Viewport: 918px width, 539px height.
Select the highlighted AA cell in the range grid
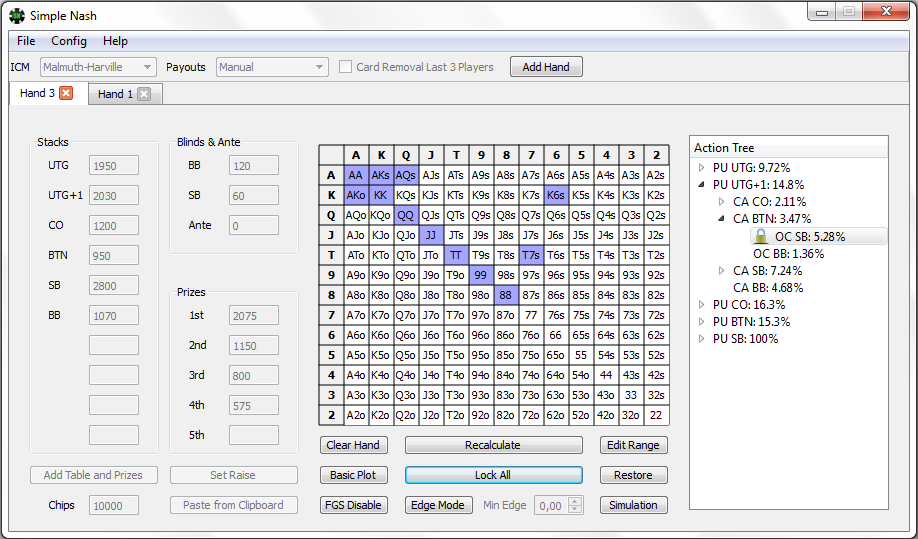[355, 175]
